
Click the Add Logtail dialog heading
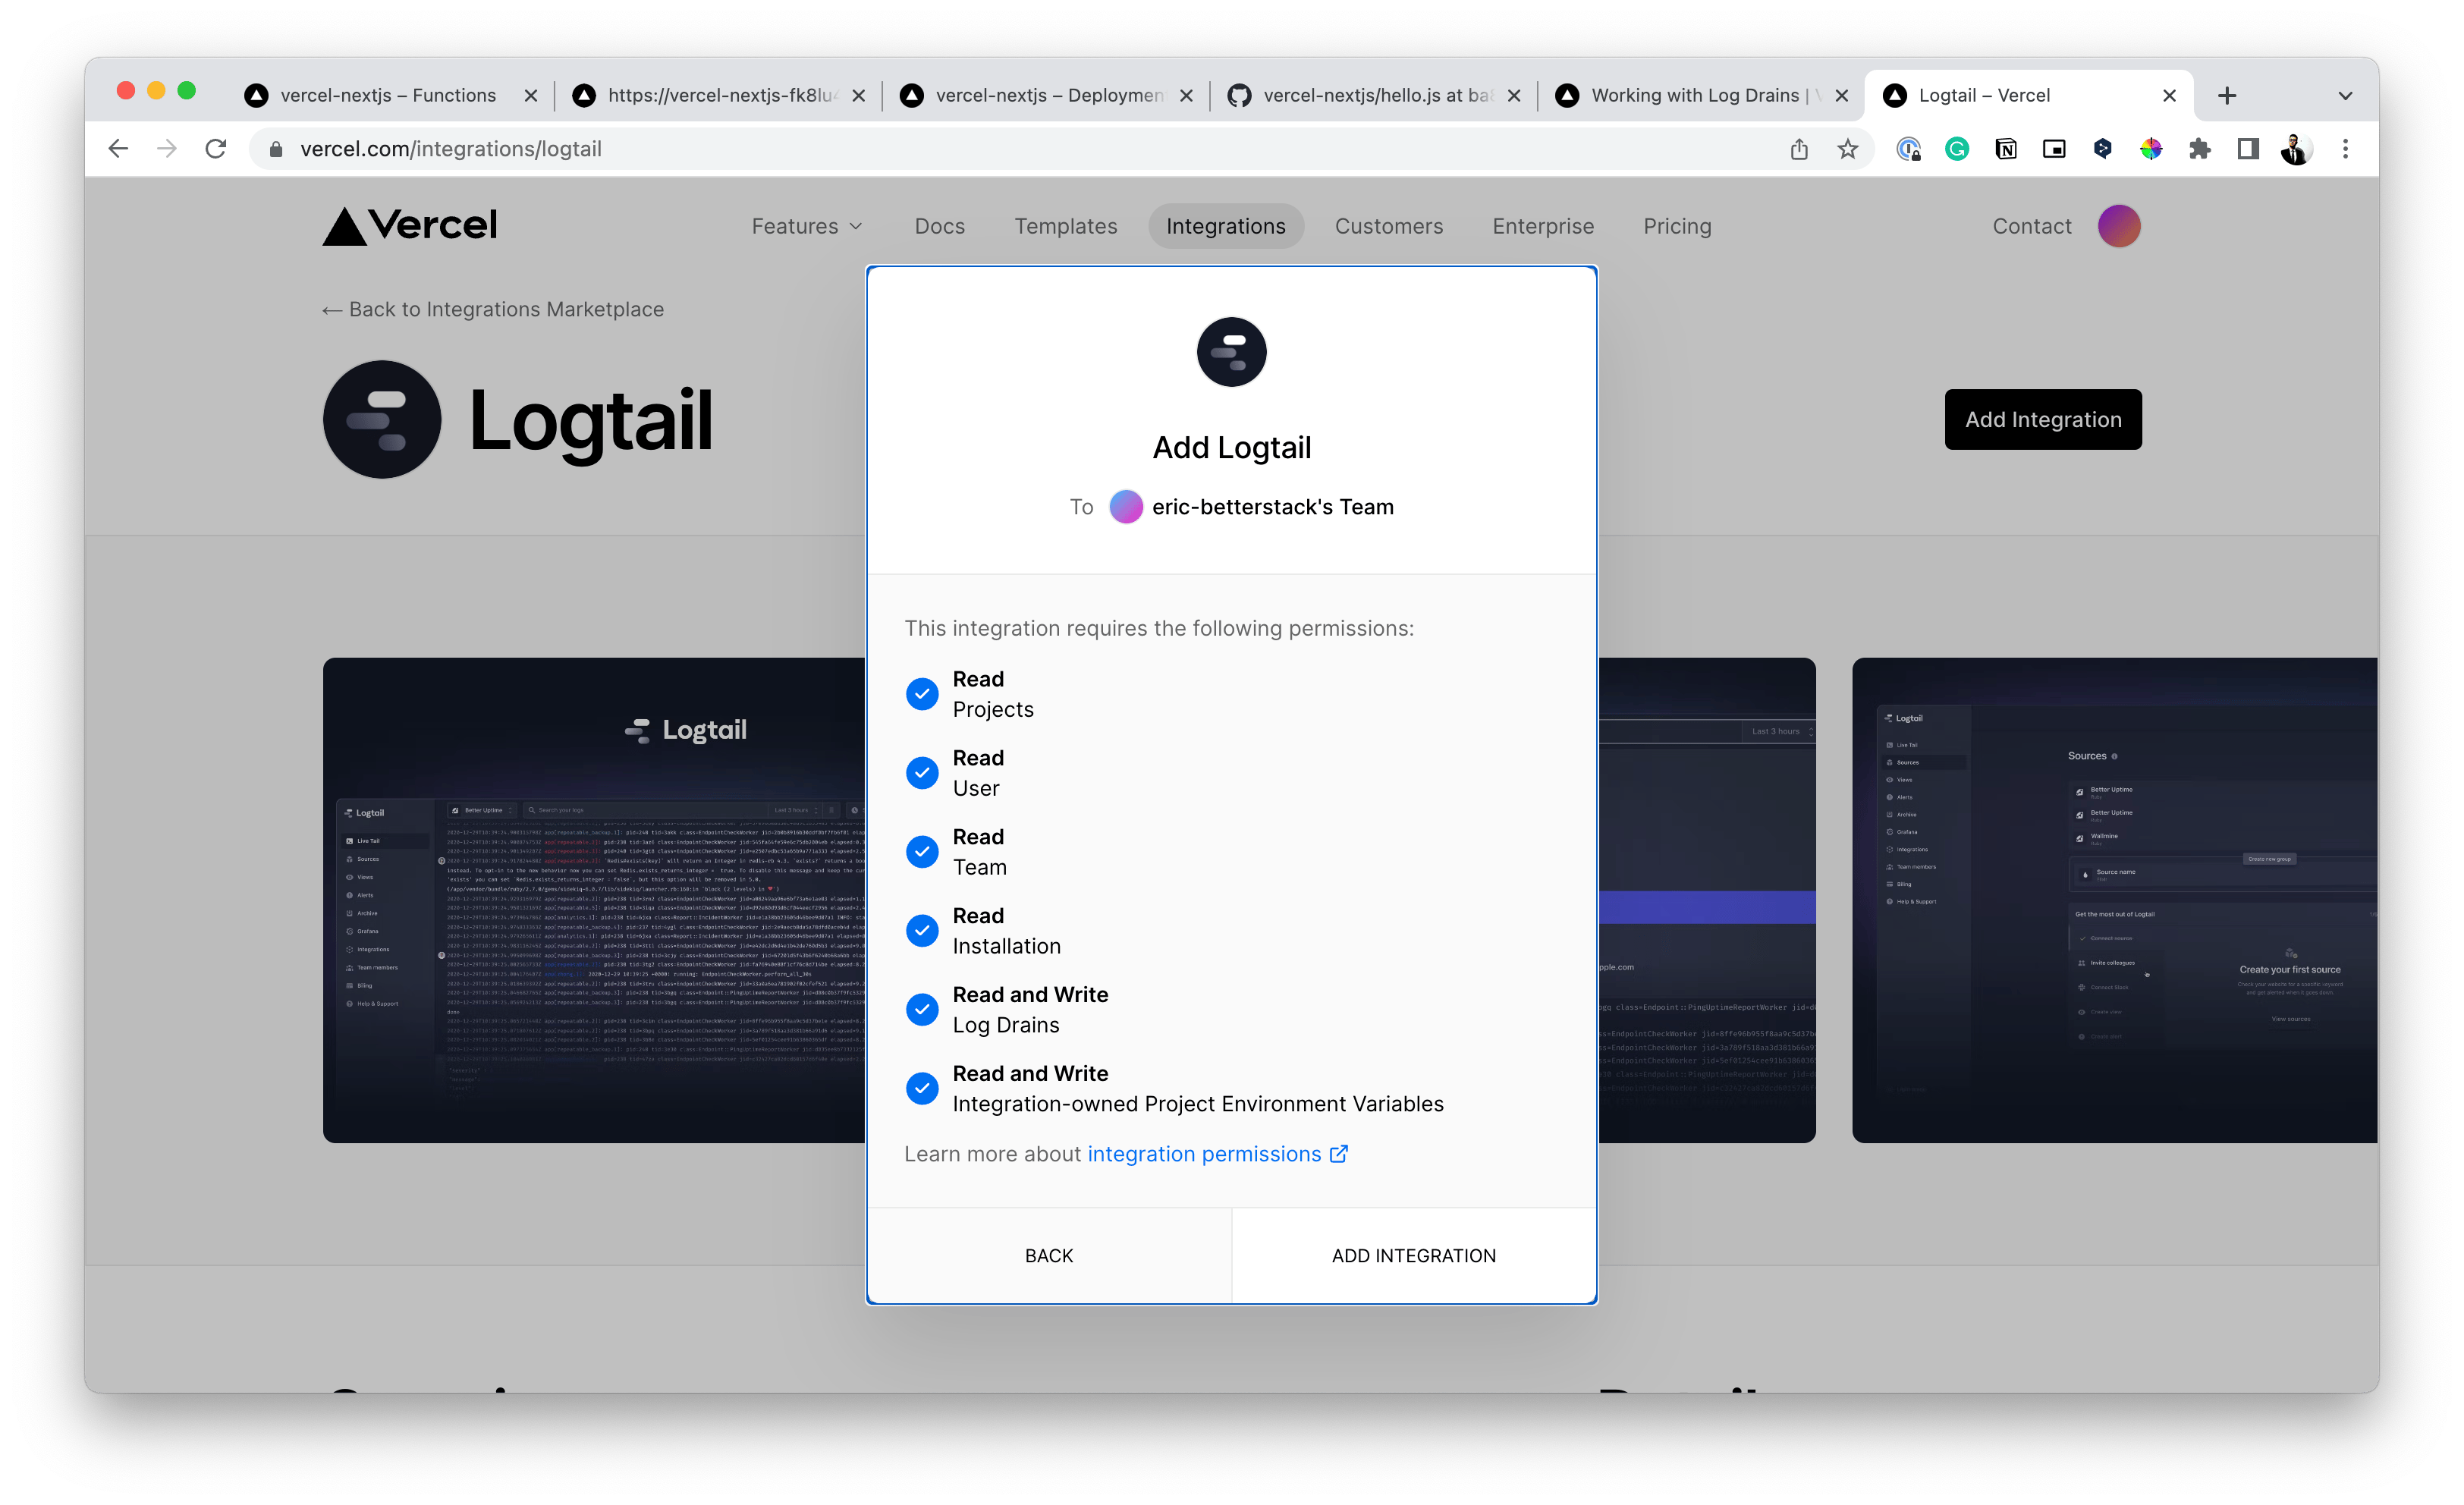click(x=1231, y=447)
